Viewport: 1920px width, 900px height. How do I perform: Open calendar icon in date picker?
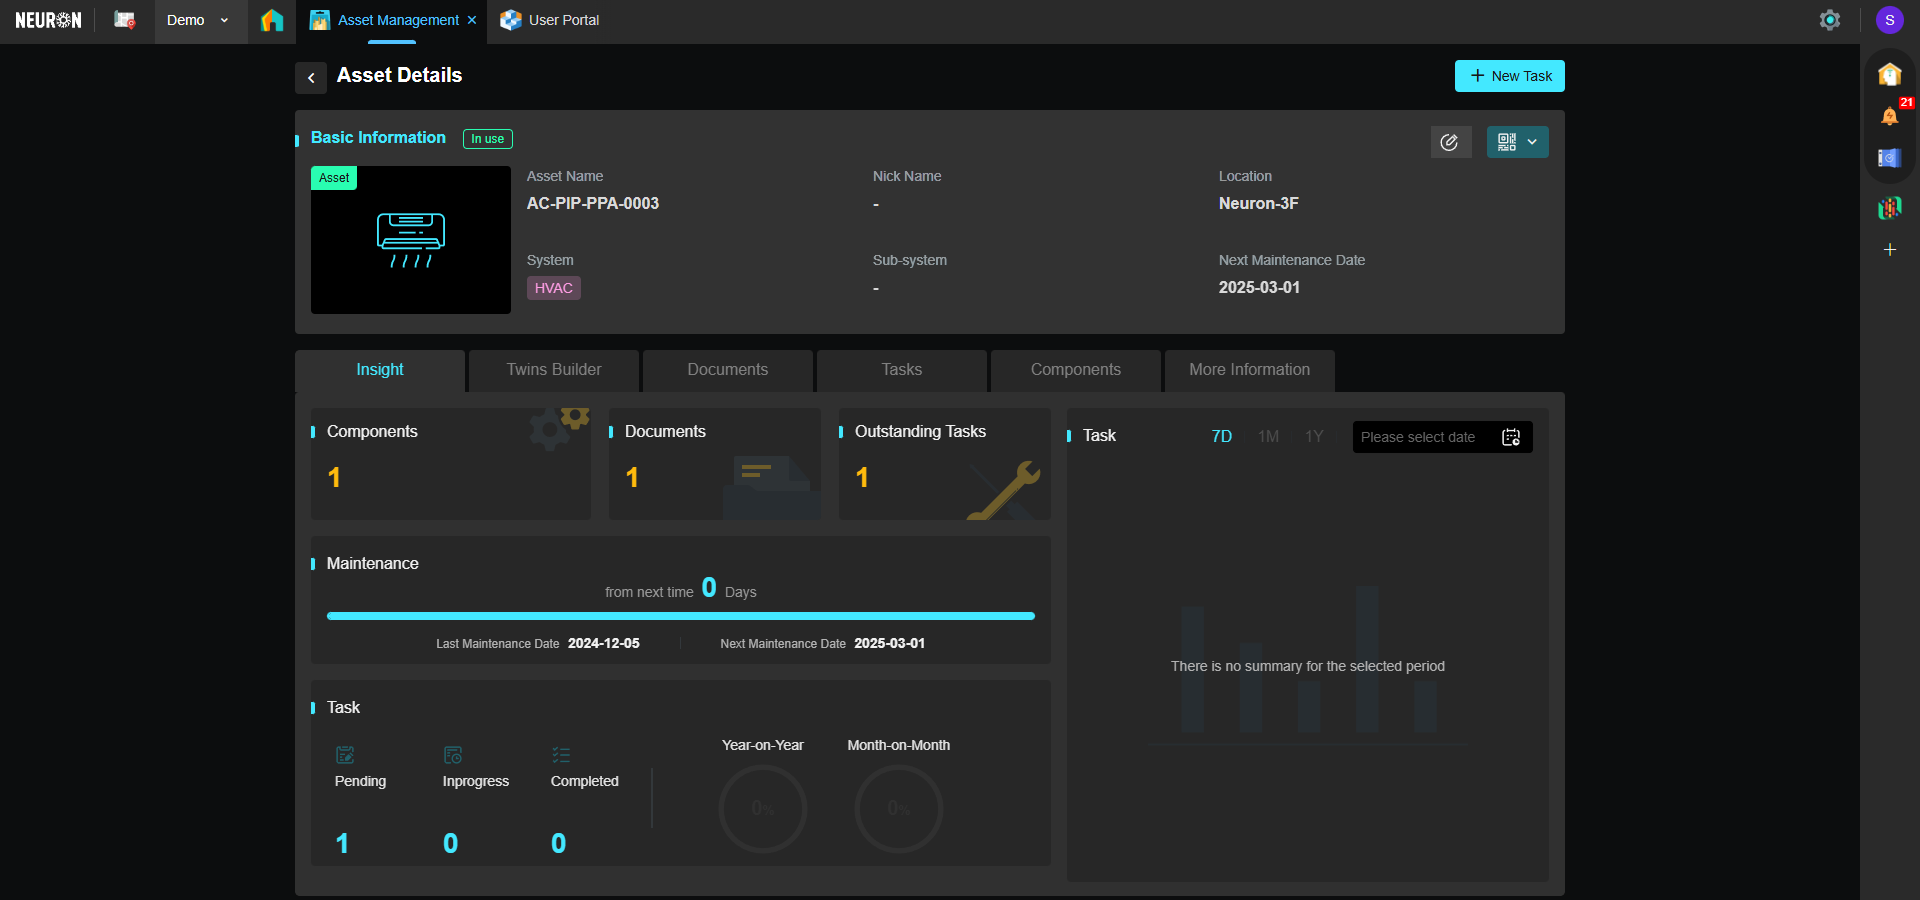pos(1511,437)
